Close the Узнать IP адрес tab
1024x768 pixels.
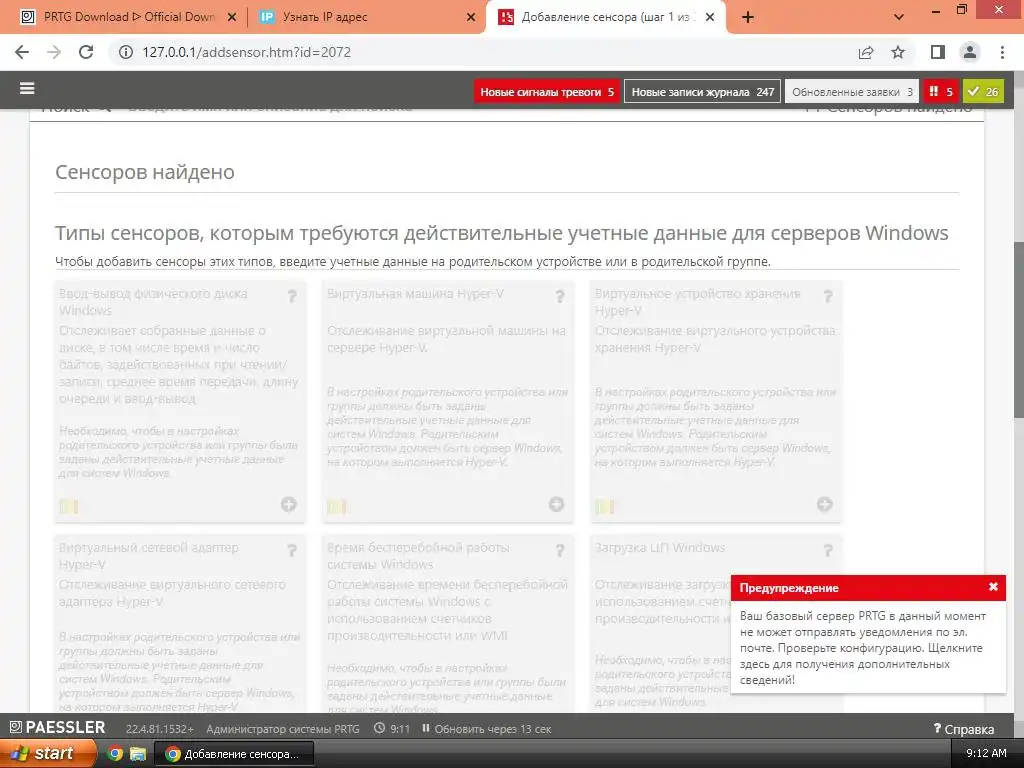pos(471,18)
